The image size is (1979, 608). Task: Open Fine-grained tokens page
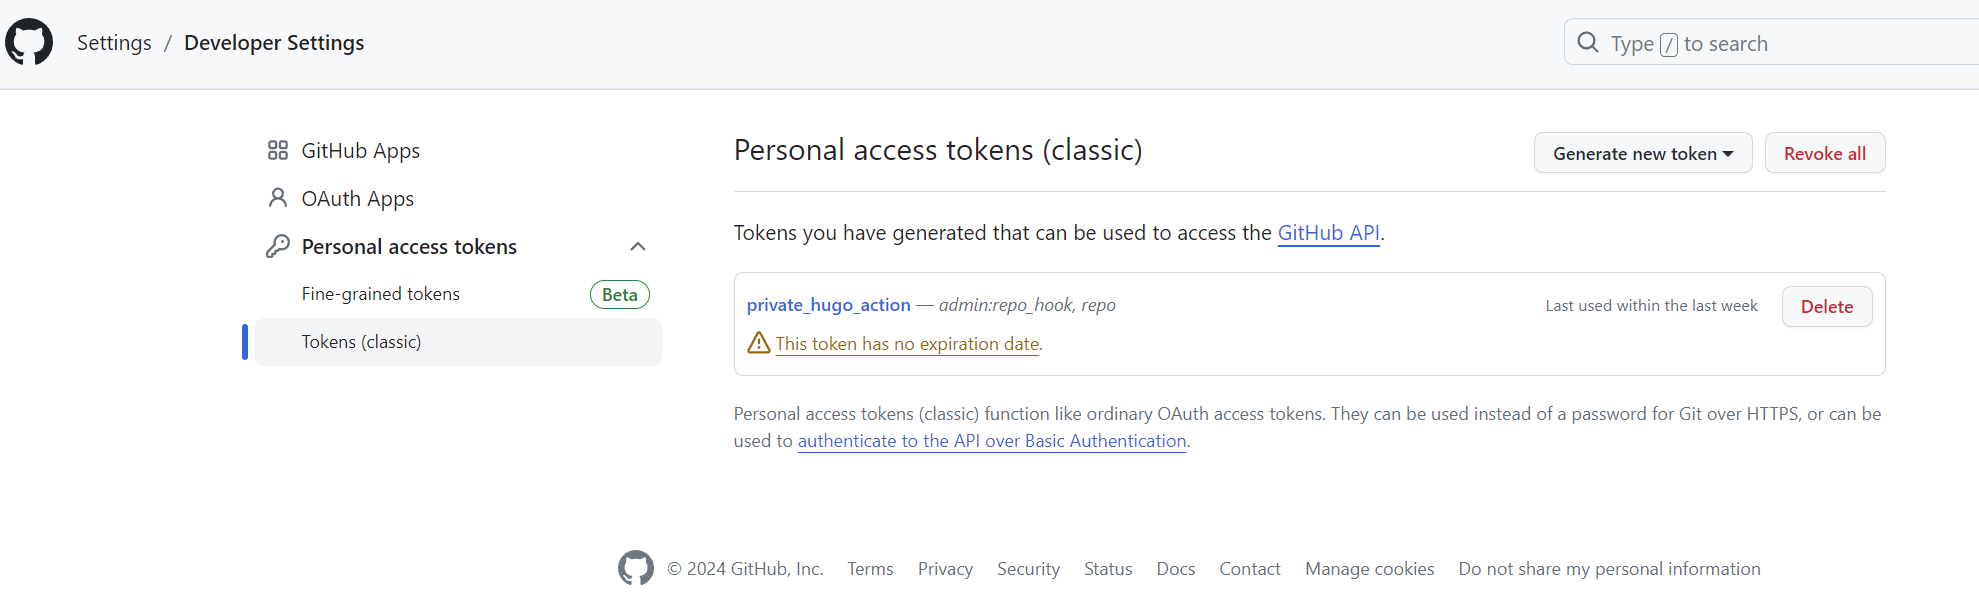pyautogui.click(x=381, y=294)
